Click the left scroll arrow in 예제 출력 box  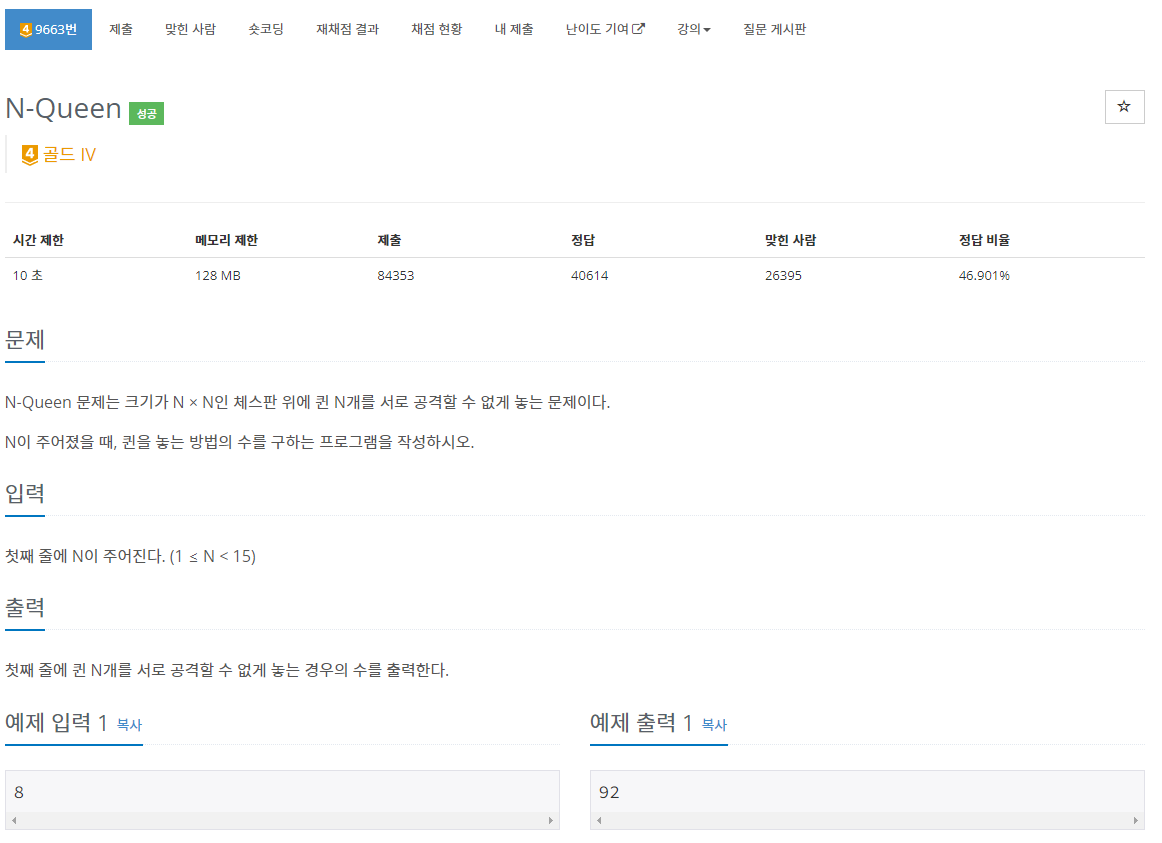pyautogui.click(x=597, y=820)
